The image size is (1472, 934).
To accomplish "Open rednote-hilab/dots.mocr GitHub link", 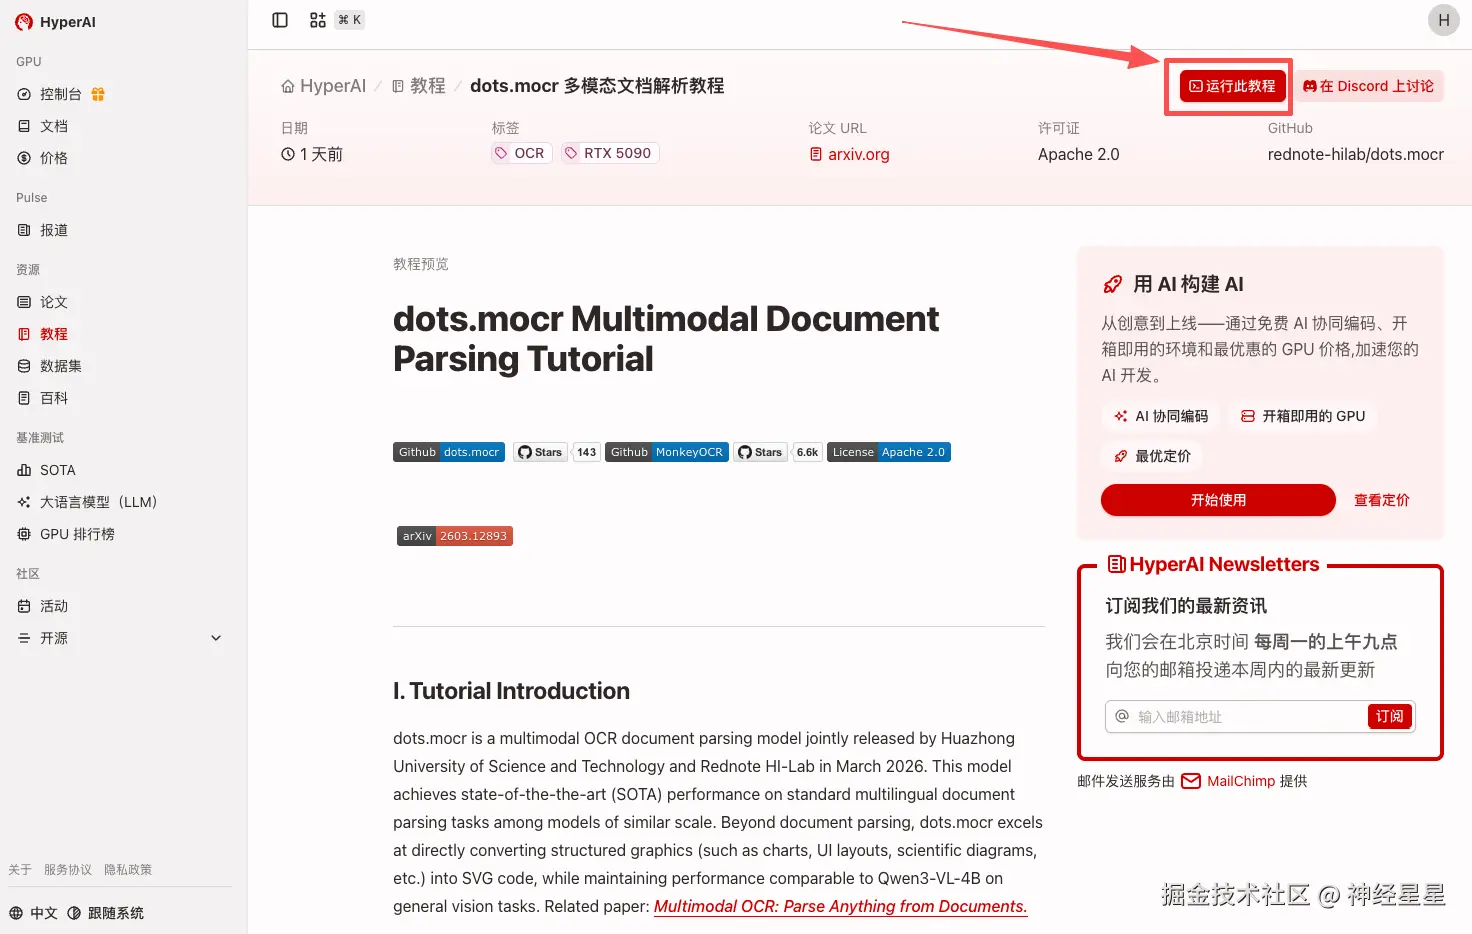I will coord(1355,154).
